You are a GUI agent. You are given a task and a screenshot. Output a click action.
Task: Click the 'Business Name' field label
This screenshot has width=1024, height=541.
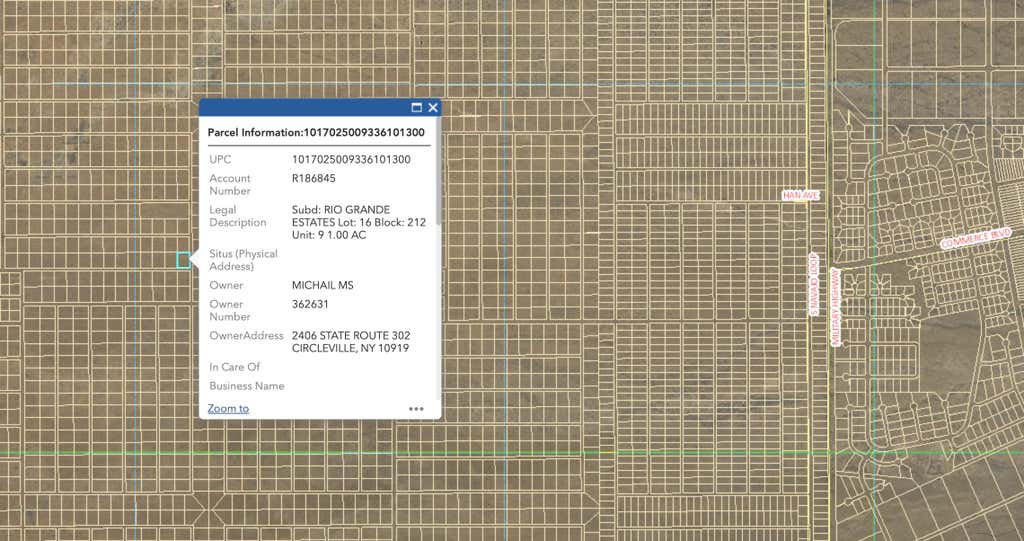pyautogui.click(x=247, y=386)
